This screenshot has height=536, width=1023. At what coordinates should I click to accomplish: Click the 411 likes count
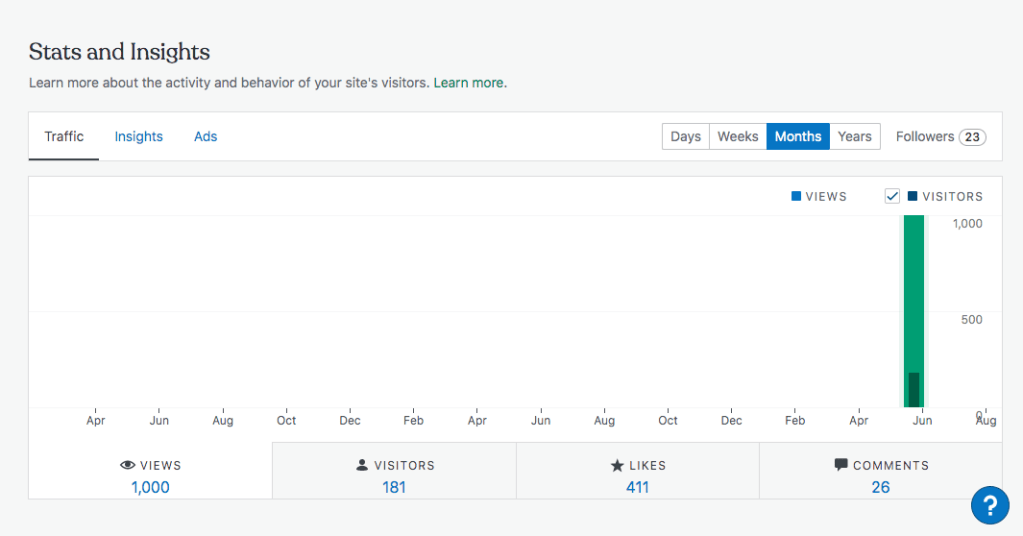pos(637,488)
